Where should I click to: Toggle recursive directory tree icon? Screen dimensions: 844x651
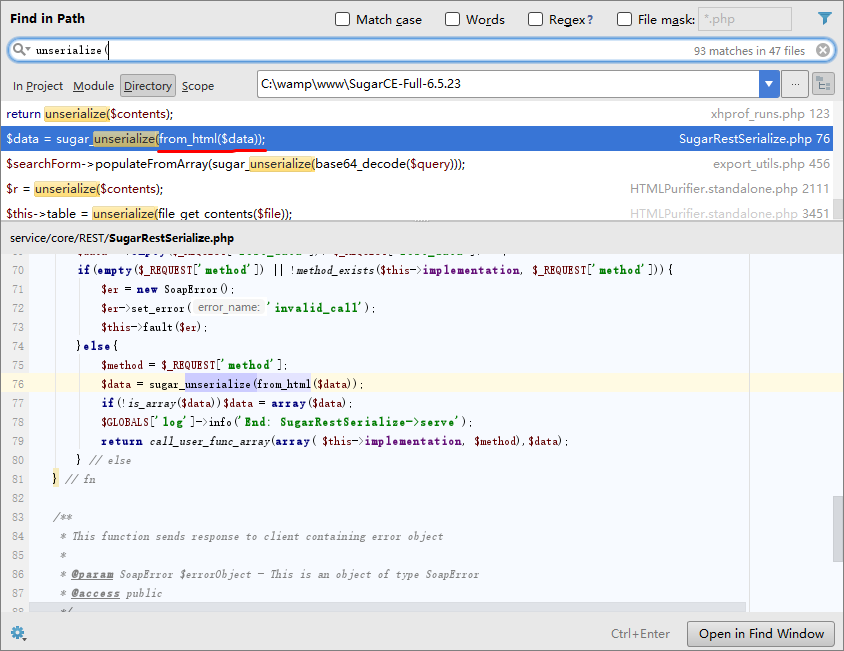(x=823, y=85)
